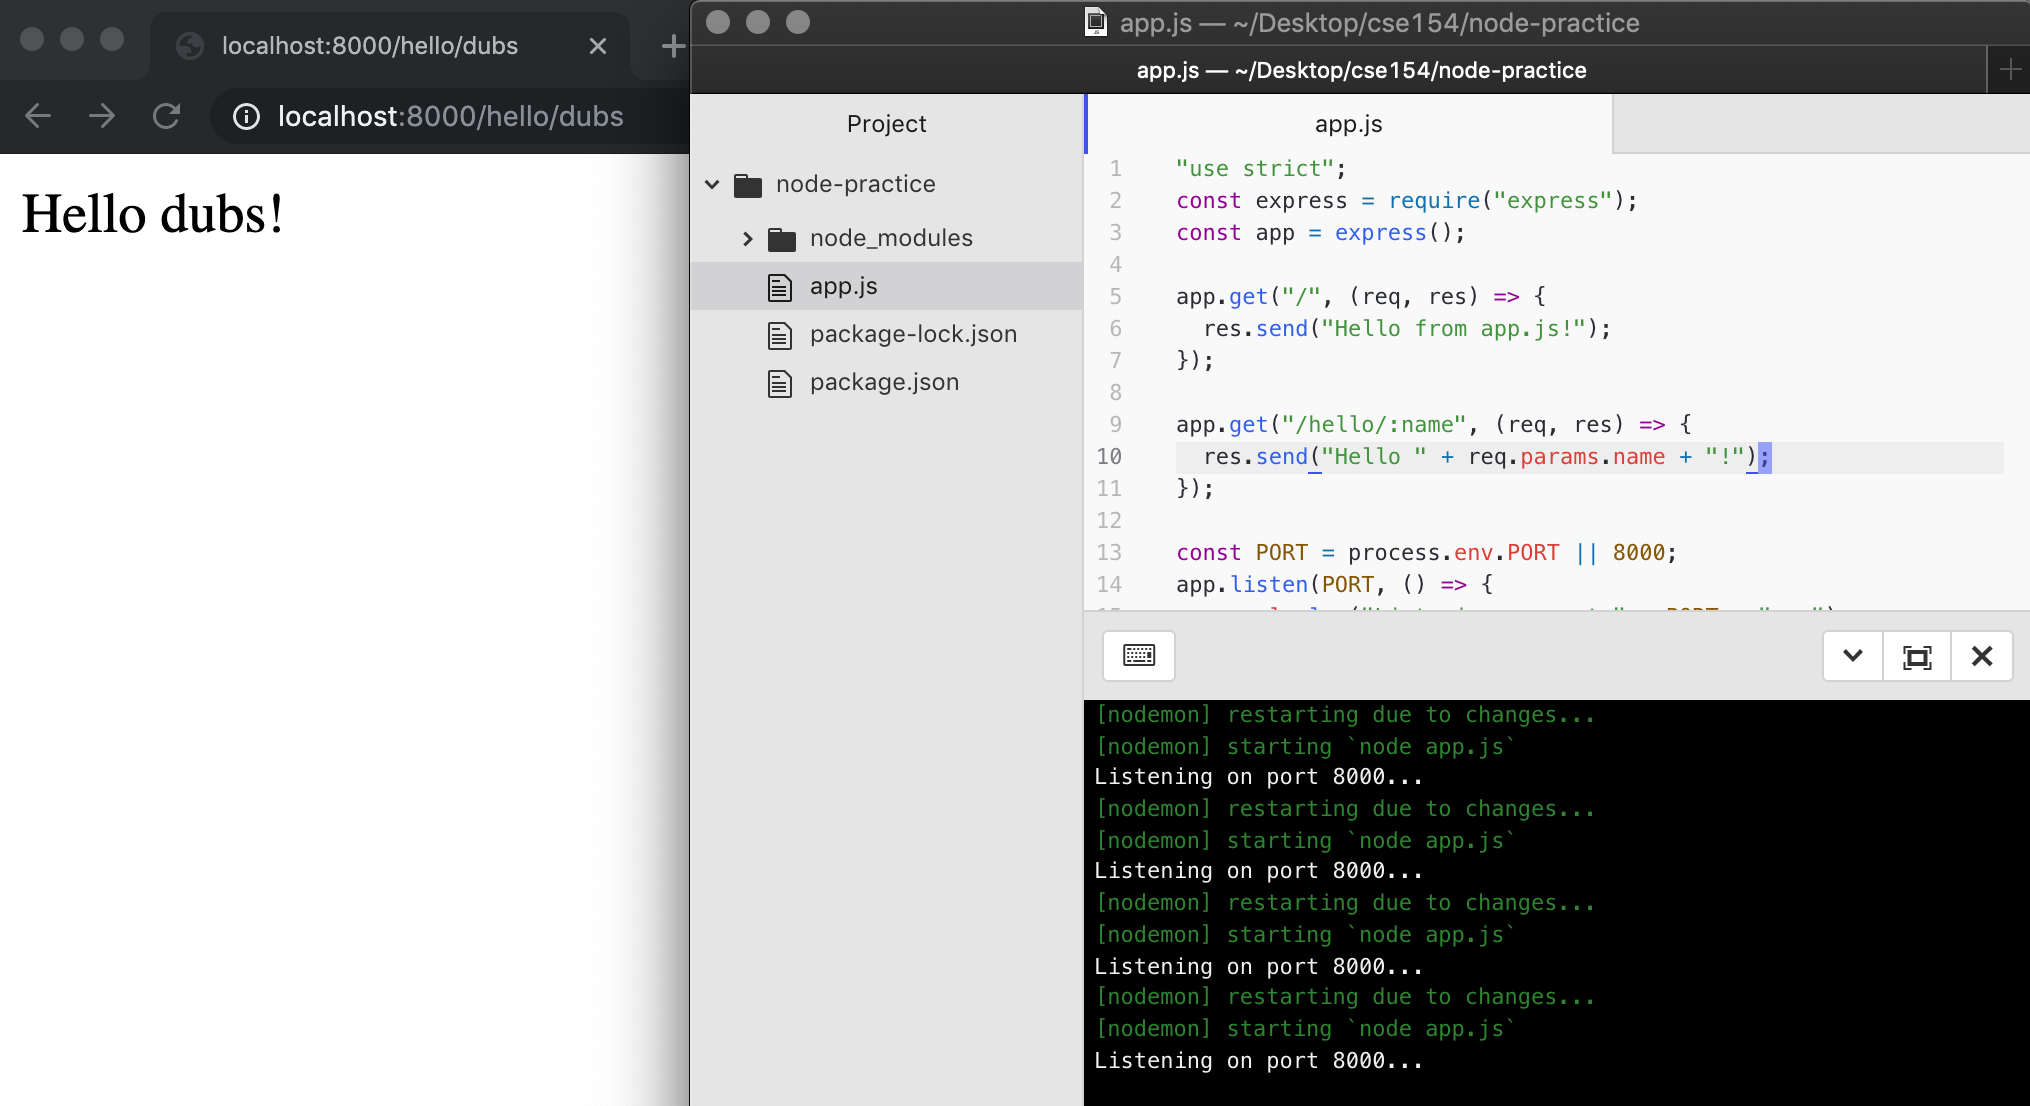Maximize the terminal panel
This screenshot has height=1106, width=2030.
(1917, 656)
